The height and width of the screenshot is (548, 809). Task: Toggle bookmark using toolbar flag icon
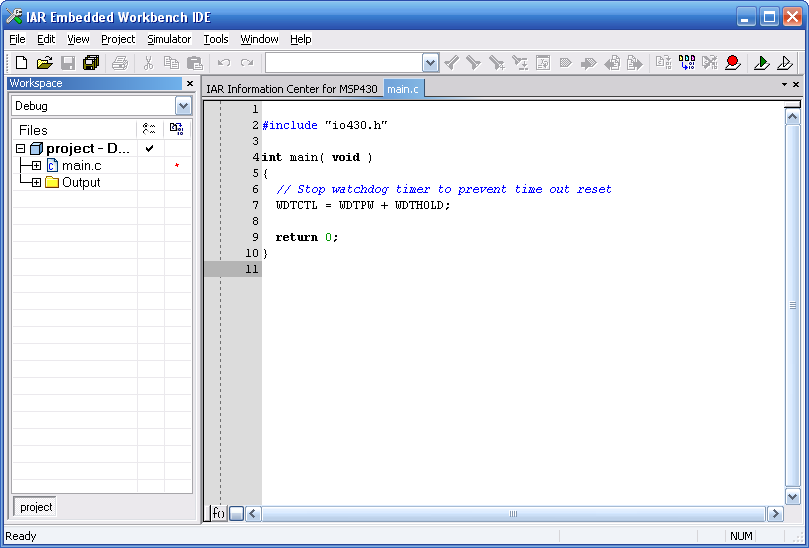point(565,63)
